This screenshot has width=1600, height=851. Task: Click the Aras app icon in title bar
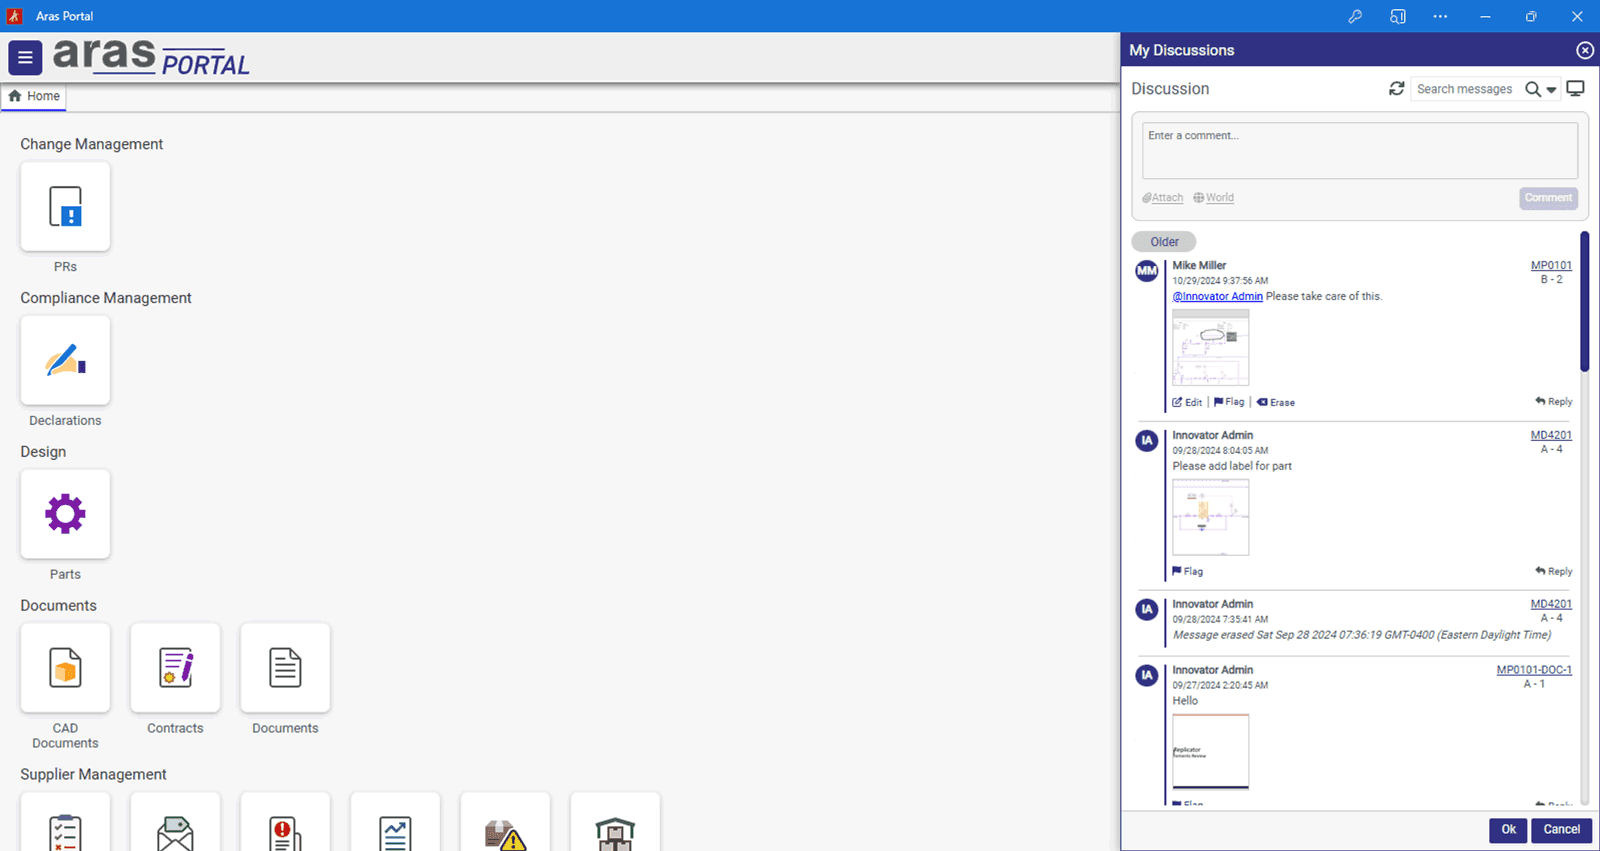[x=14, y=16]
